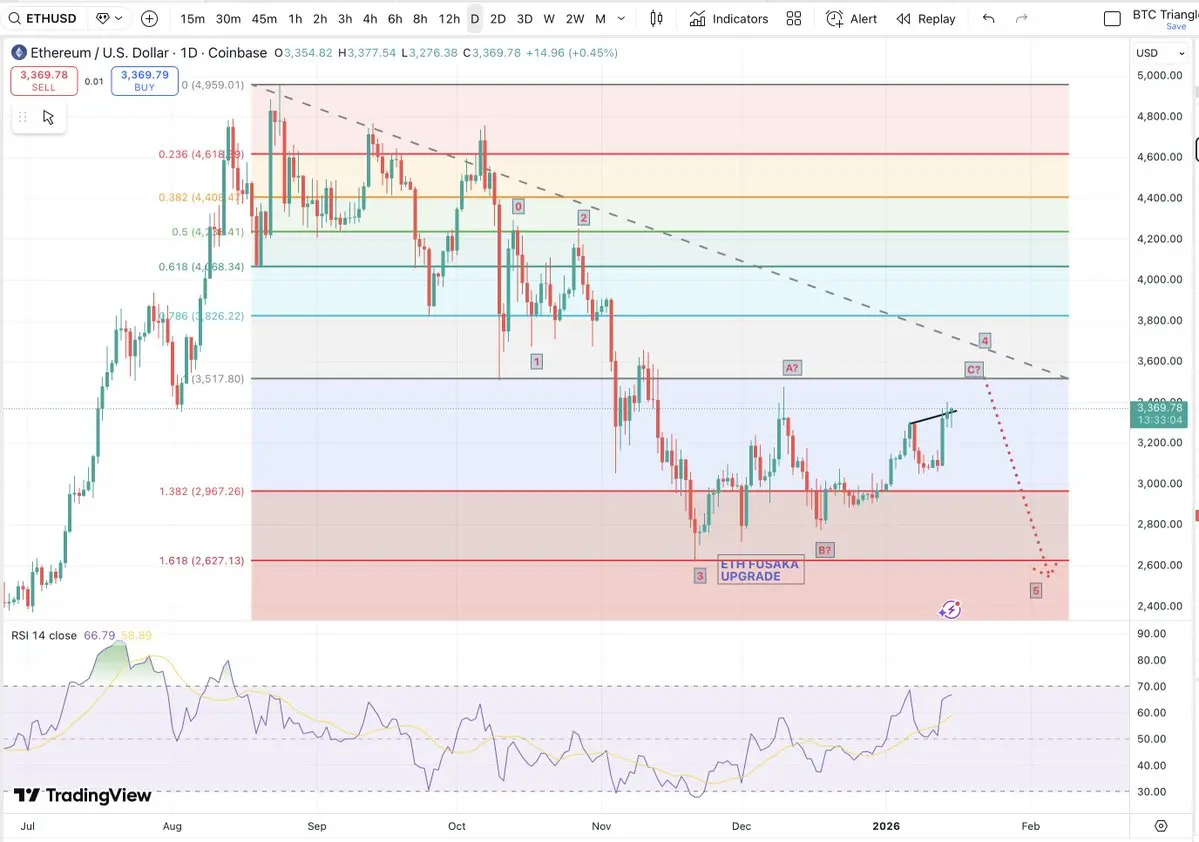
Task: Click the 5,000.00 price scale label
Action: (x=1160, y=75)
